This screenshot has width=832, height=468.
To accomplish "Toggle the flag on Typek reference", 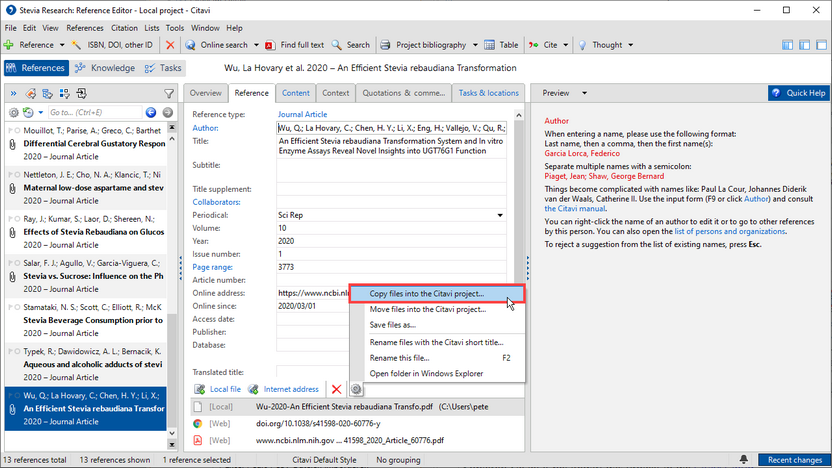I will (11, 351).
